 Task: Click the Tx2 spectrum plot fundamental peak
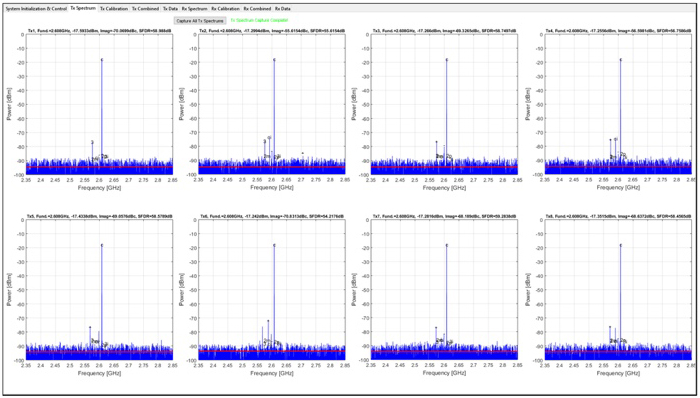point(274,59)
